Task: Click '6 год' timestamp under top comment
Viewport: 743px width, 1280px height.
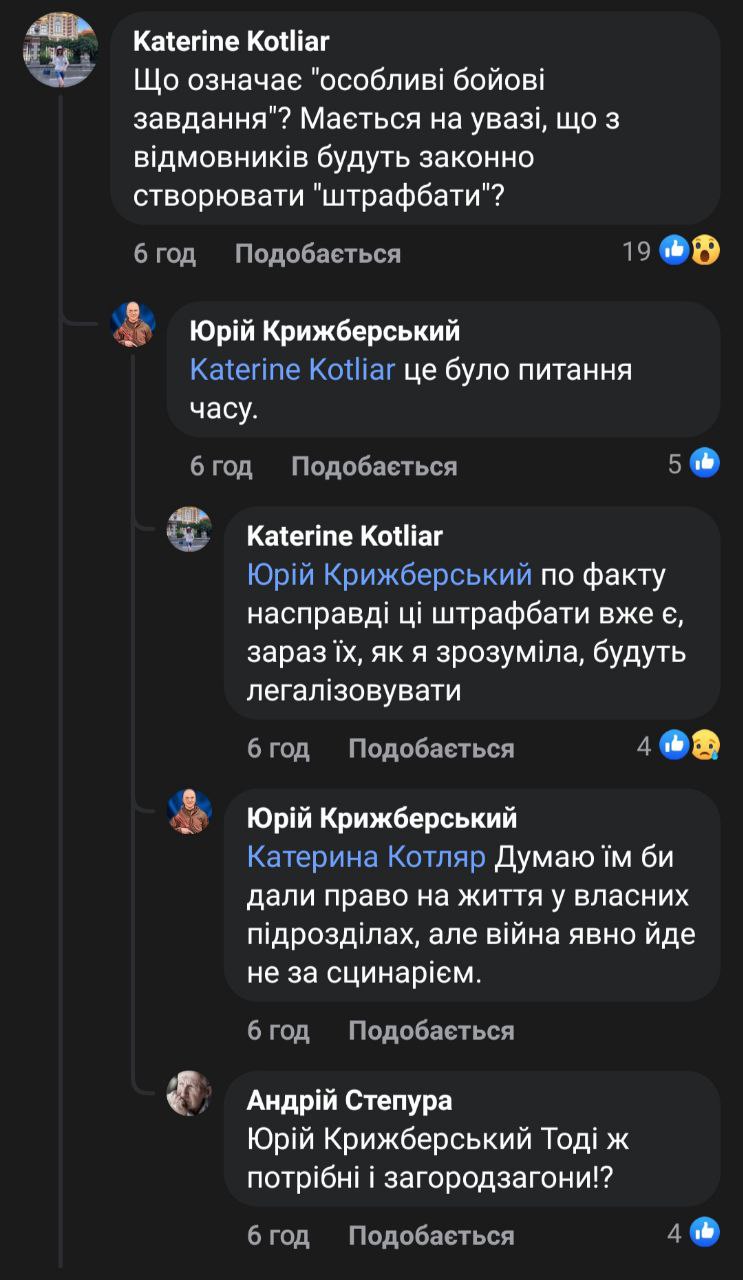Action: coord(165,254)
